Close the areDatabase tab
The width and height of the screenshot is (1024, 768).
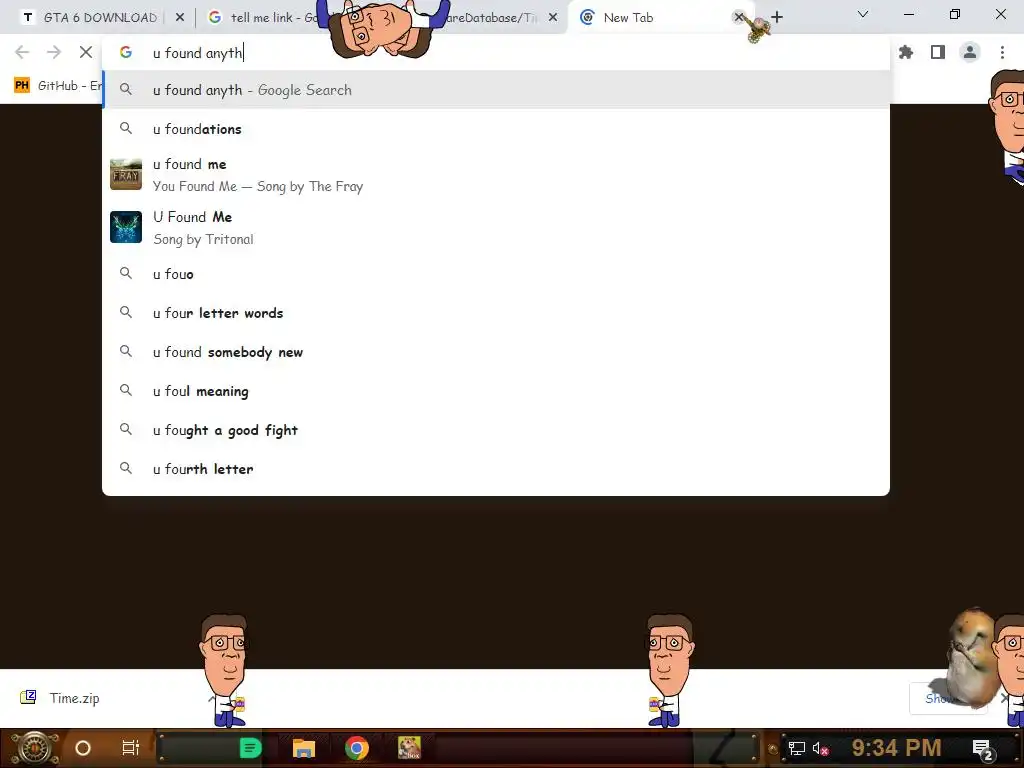tap(552, 18)
